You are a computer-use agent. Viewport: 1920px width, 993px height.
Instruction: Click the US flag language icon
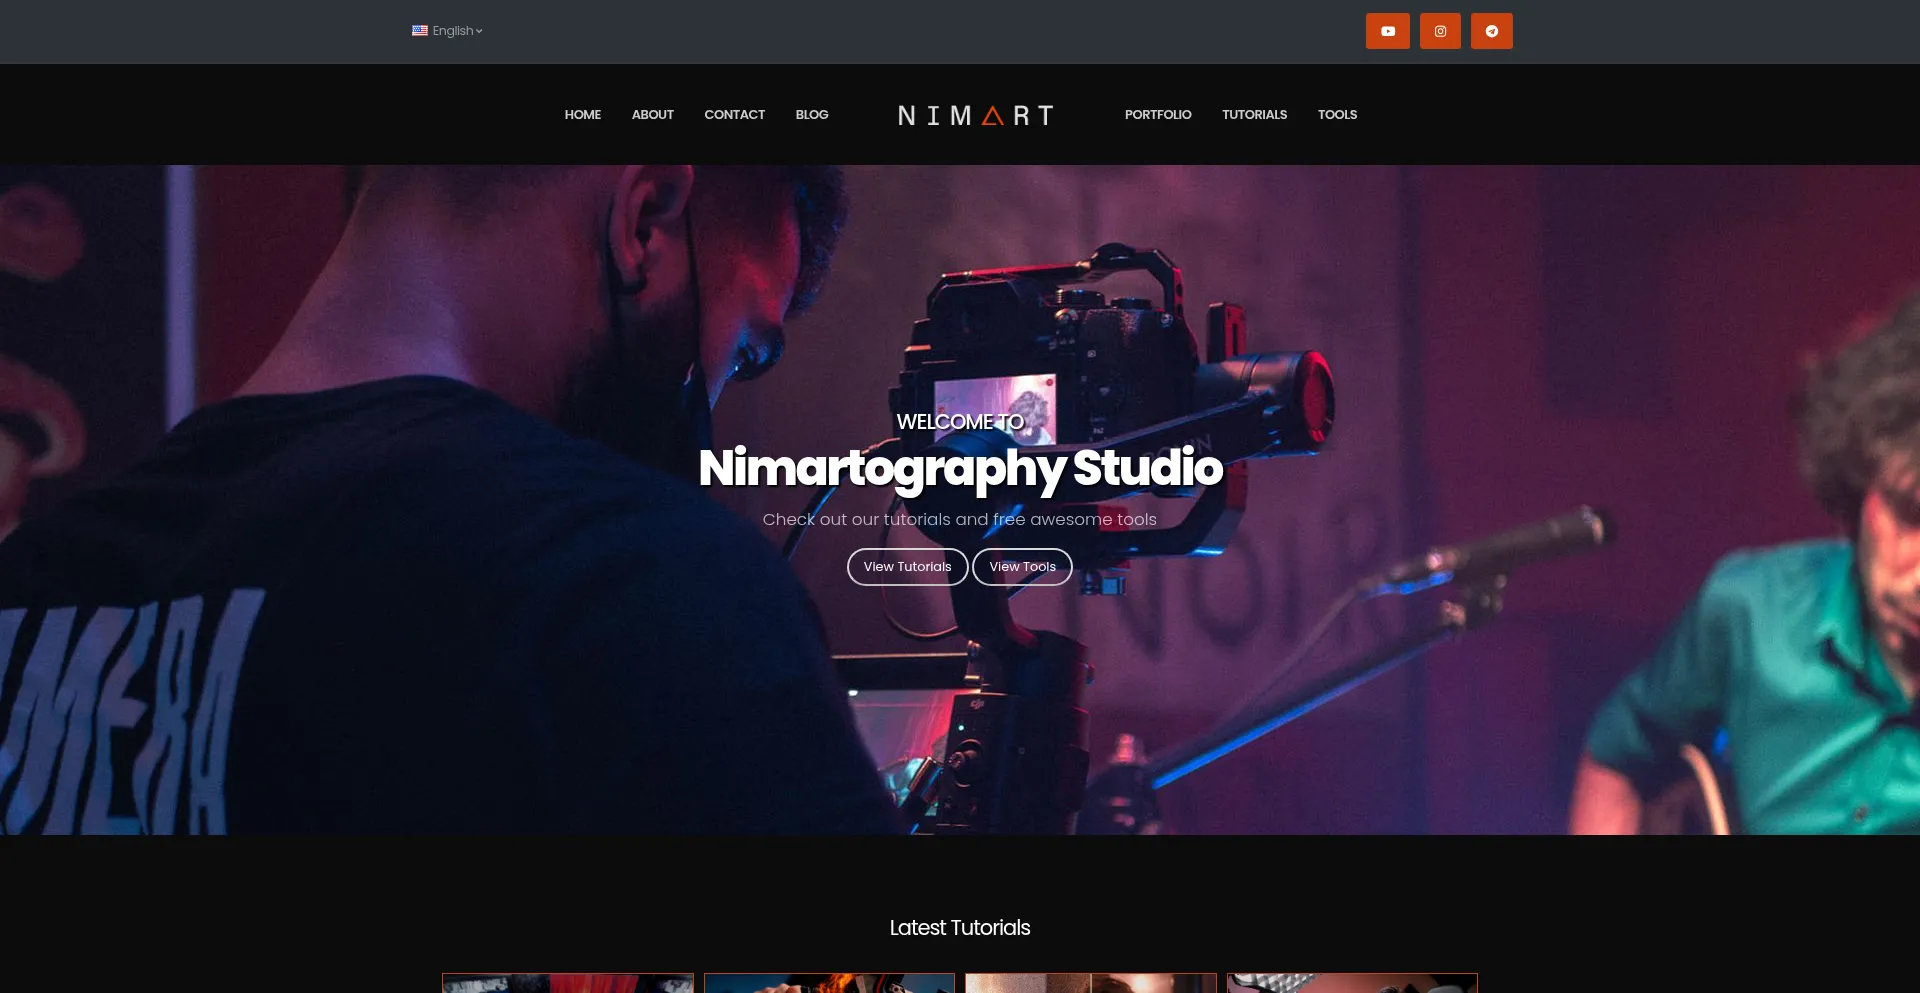point(420,31)
